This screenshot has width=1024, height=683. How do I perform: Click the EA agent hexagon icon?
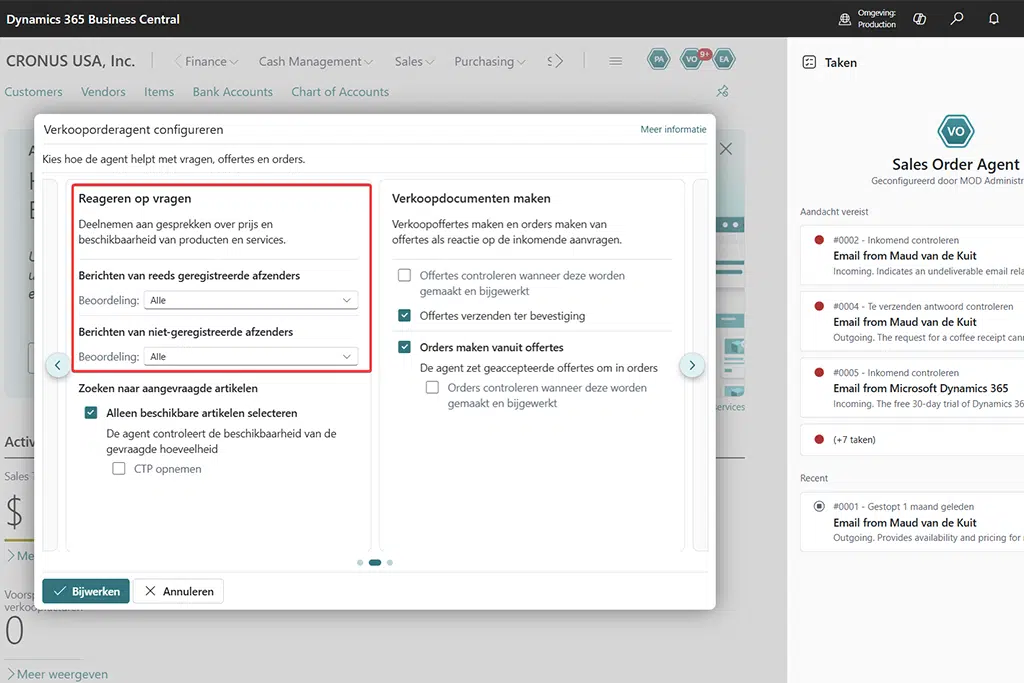point(724,59)
